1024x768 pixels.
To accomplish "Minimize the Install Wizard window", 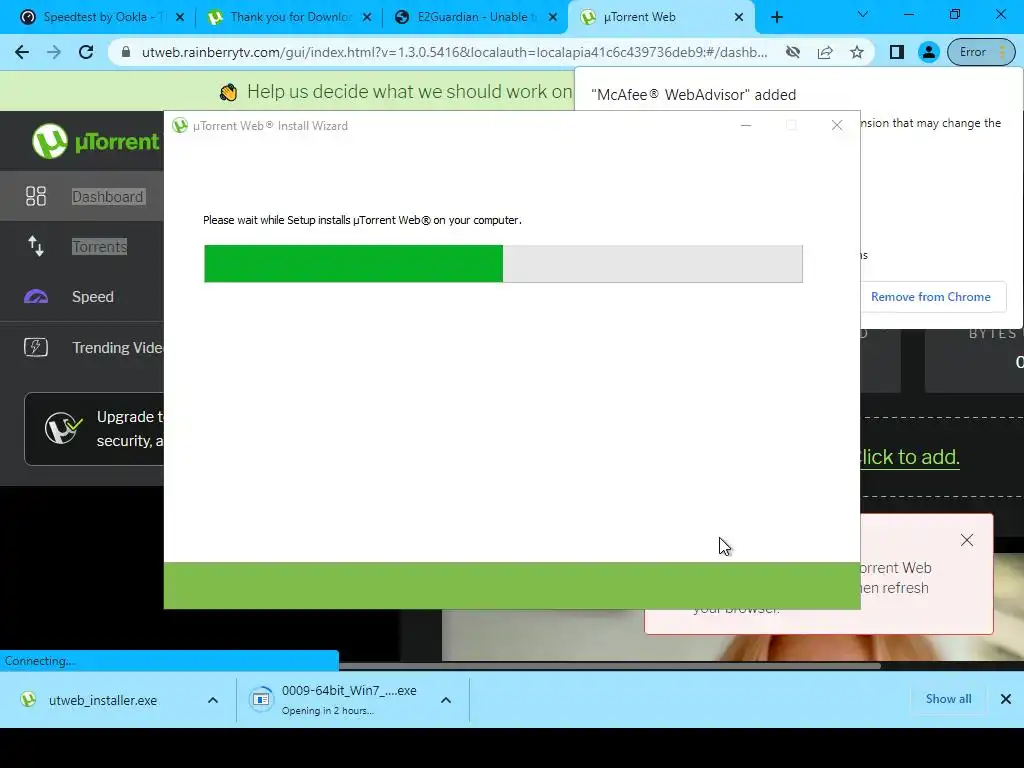I will pyautogui.click(x=746, y=125).
